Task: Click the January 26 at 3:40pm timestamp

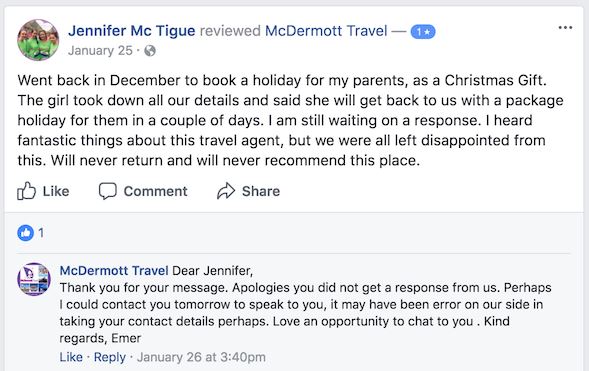Action: (201, 357)
